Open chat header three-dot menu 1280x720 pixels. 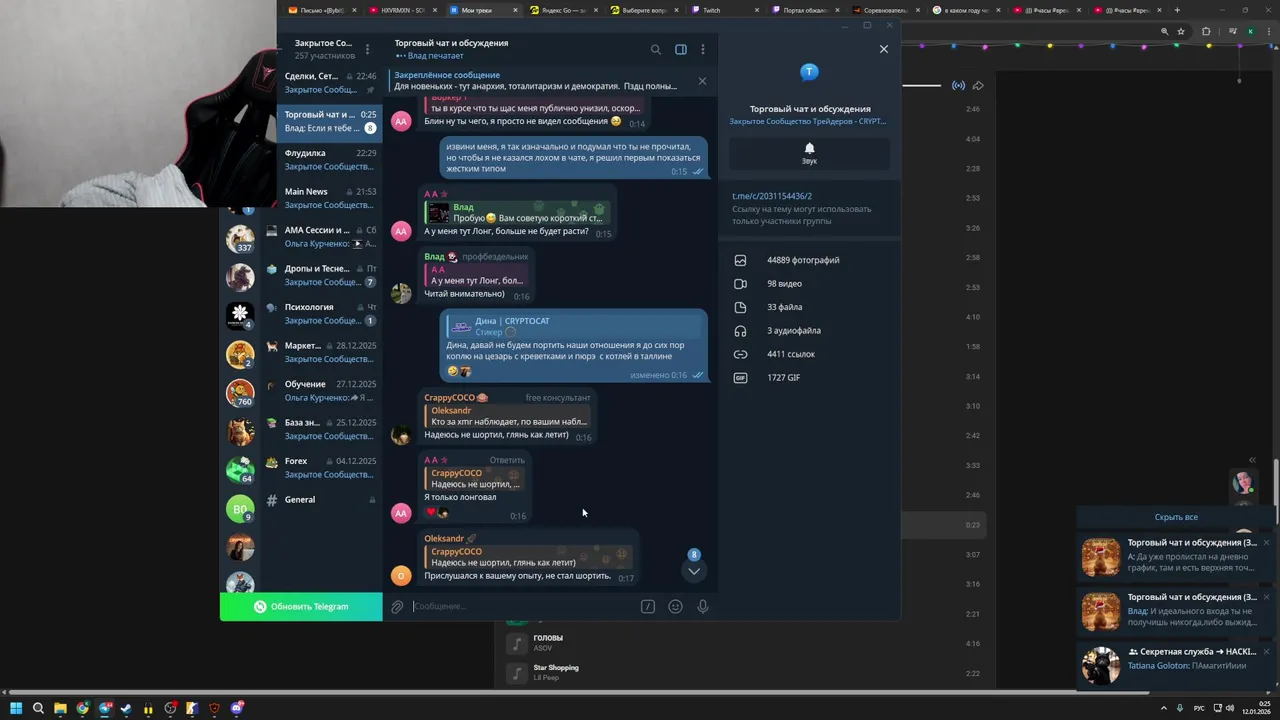click(x=703, y=49)
